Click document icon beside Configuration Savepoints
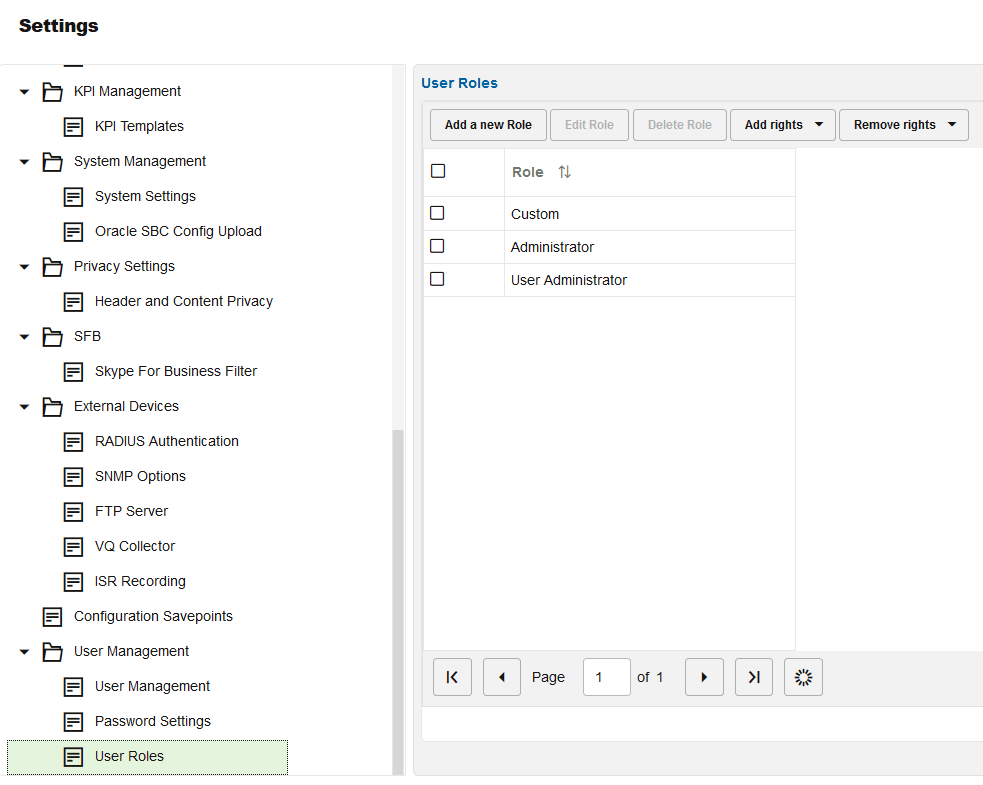Viewport: 983px width, 785px height. coord(52,616)
